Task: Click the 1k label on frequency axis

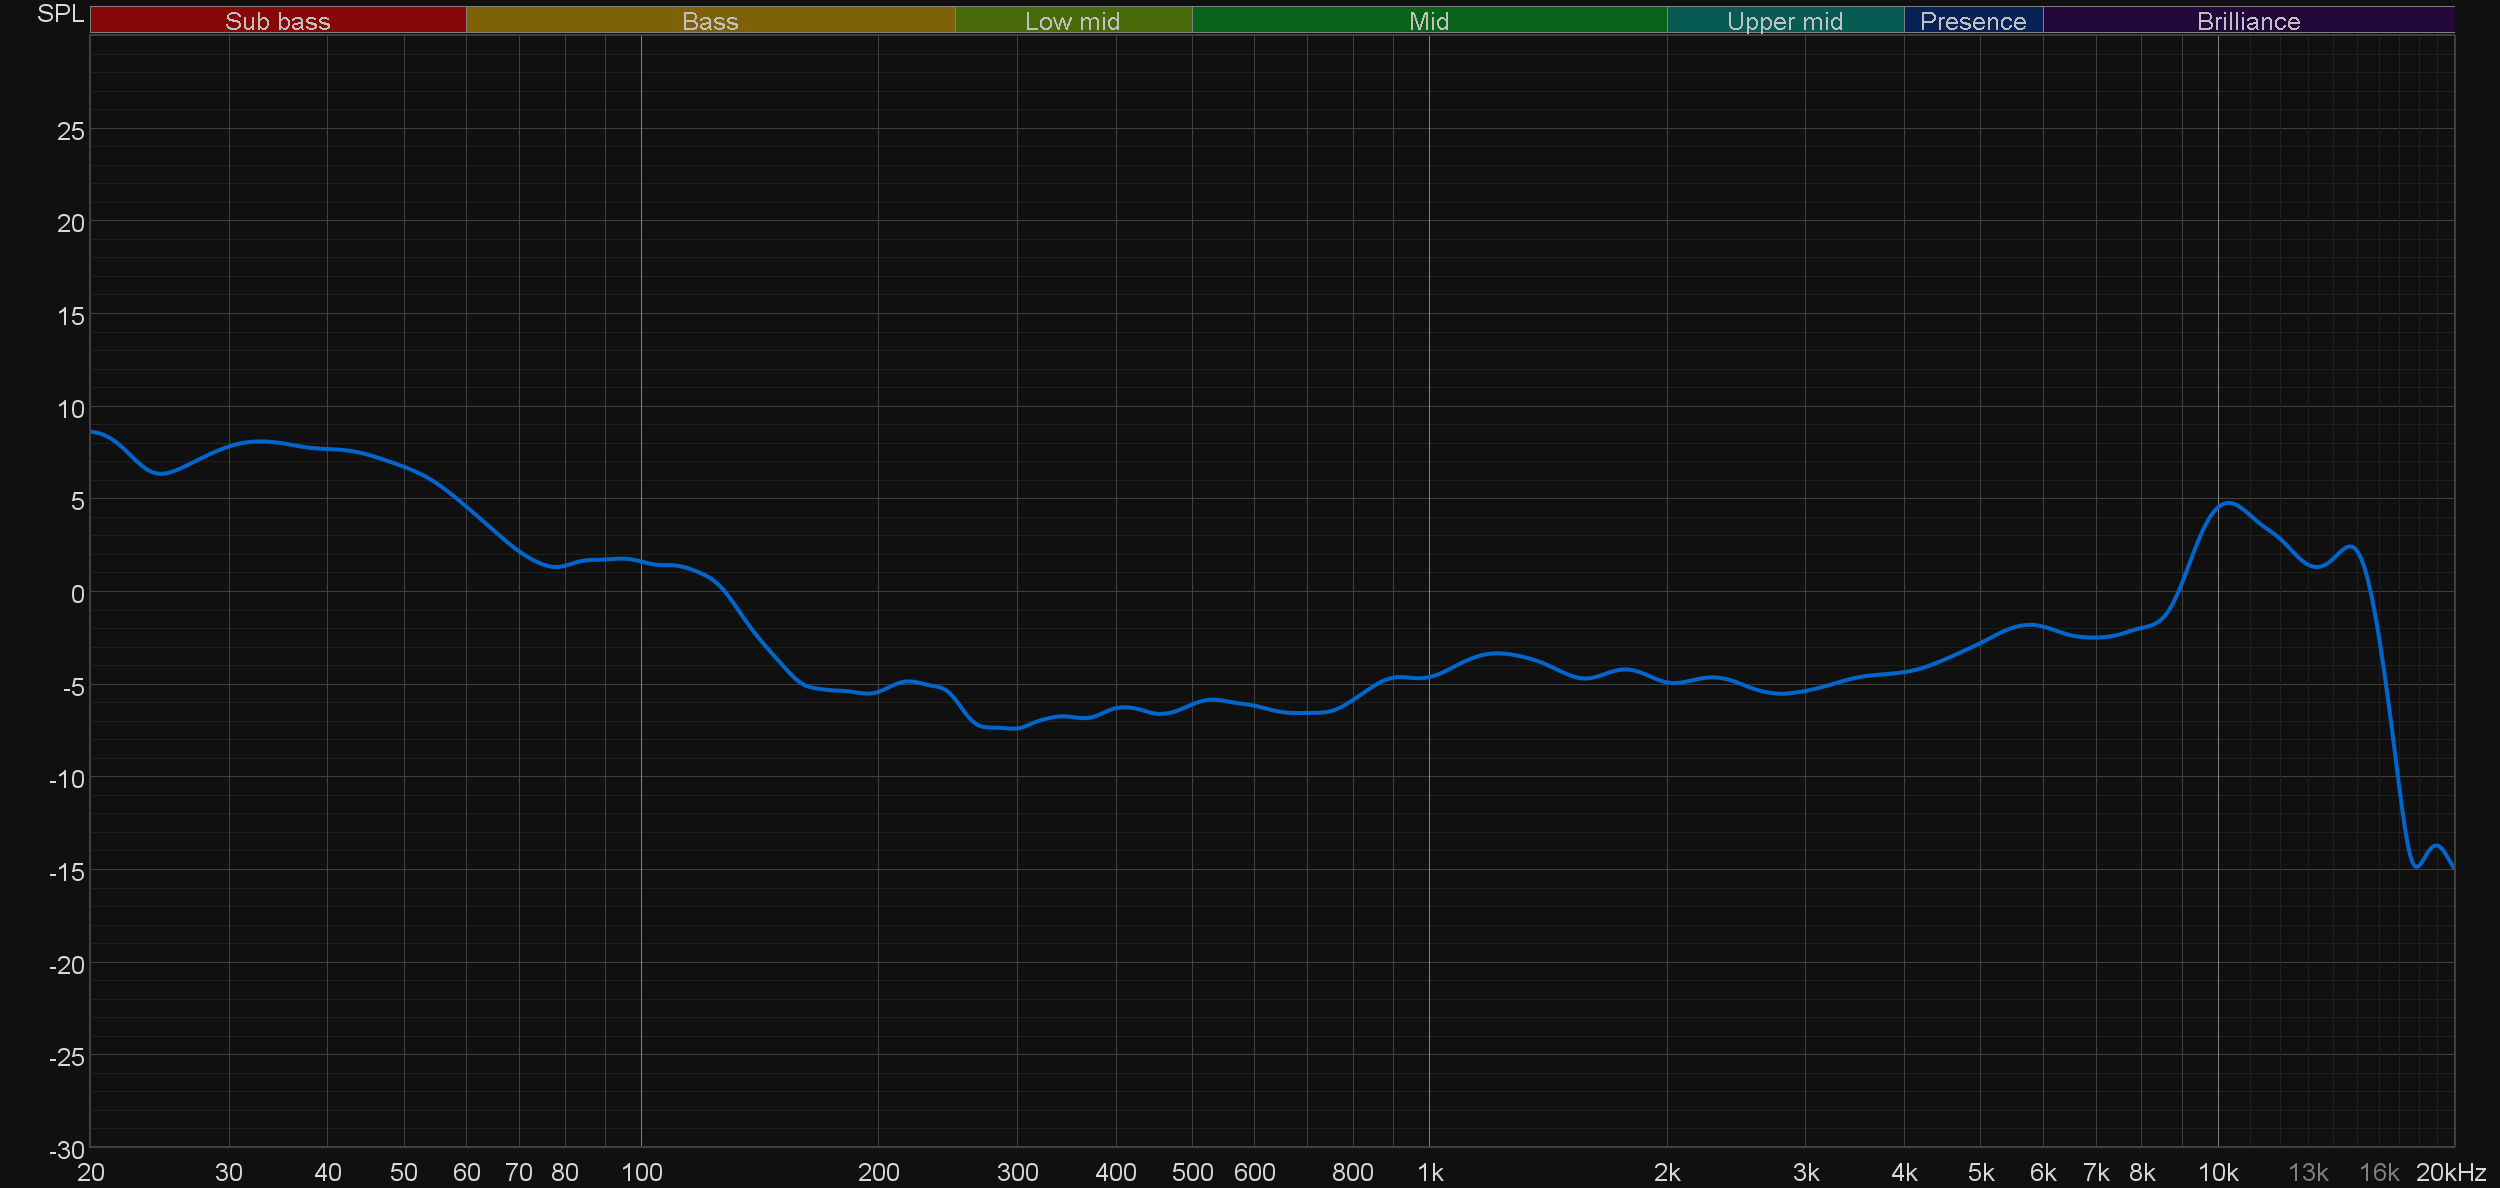Action: coord(1430,1172)
